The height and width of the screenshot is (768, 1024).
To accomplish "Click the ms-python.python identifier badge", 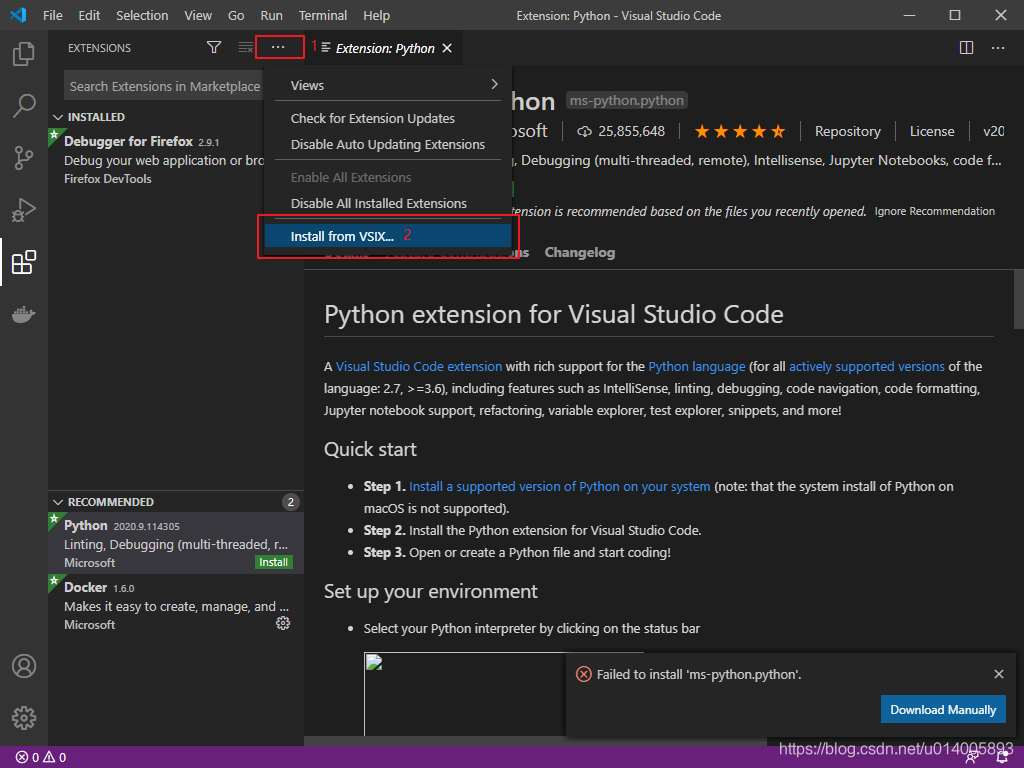I will point(626,100).
